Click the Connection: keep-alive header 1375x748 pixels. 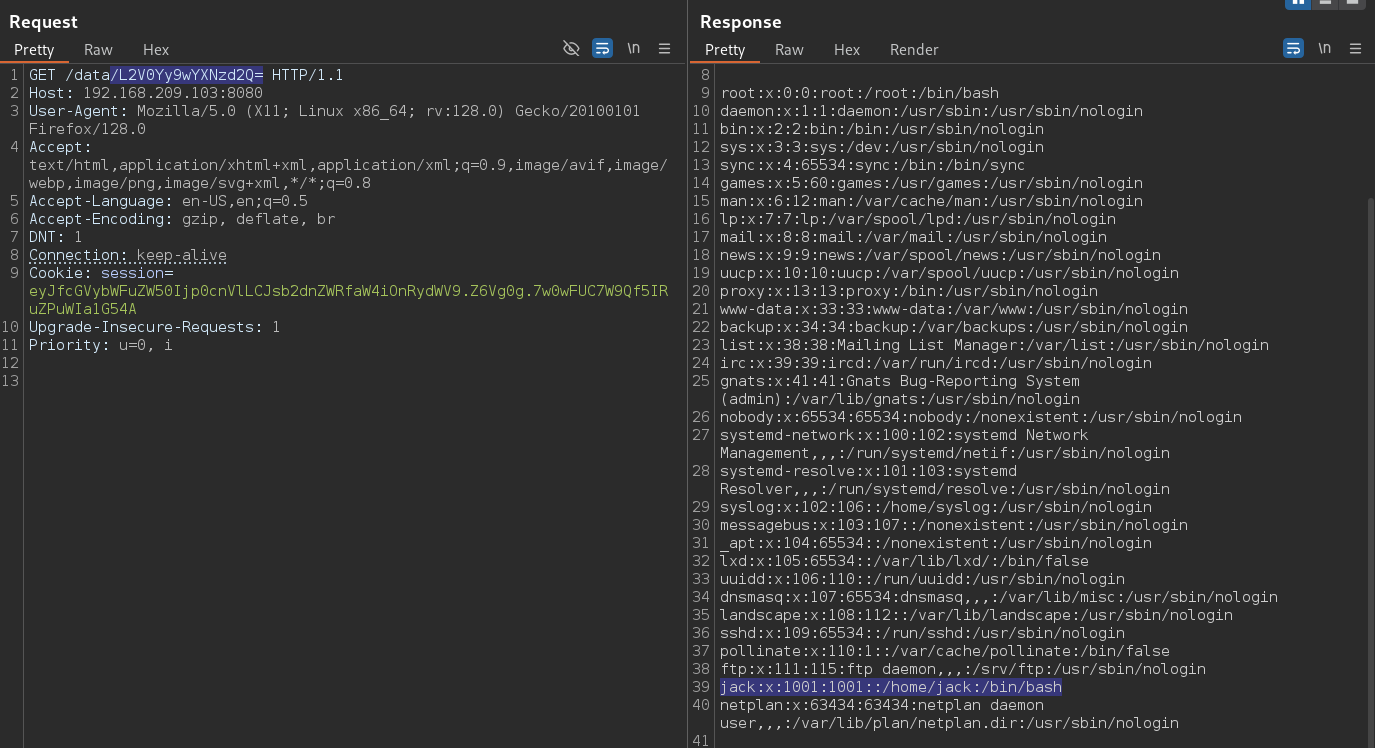pyautogui.click(x=128, y=255)
